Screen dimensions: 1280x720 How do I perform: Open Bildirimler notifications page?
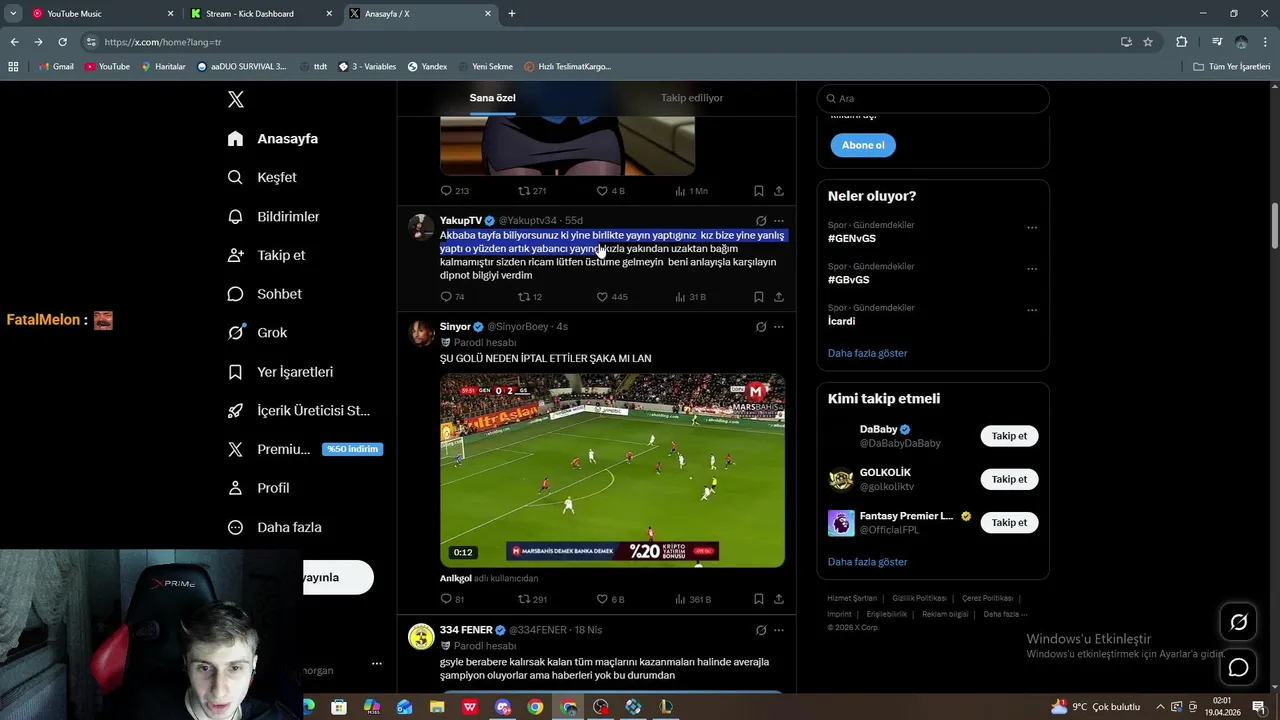(x=273, y=216)
